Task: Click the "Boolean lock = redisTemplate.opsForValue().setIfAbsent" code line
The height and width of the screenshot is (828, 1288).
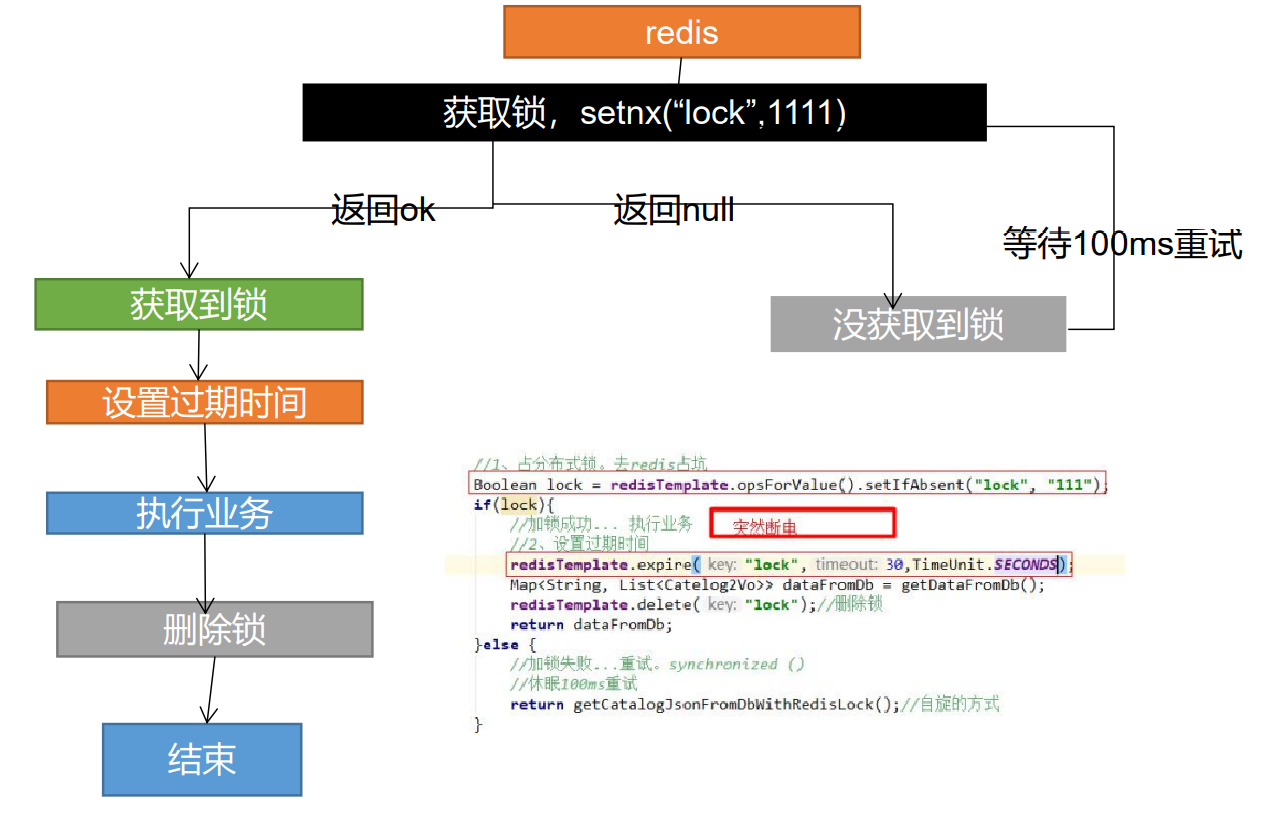Action: [x=791, y=484]
